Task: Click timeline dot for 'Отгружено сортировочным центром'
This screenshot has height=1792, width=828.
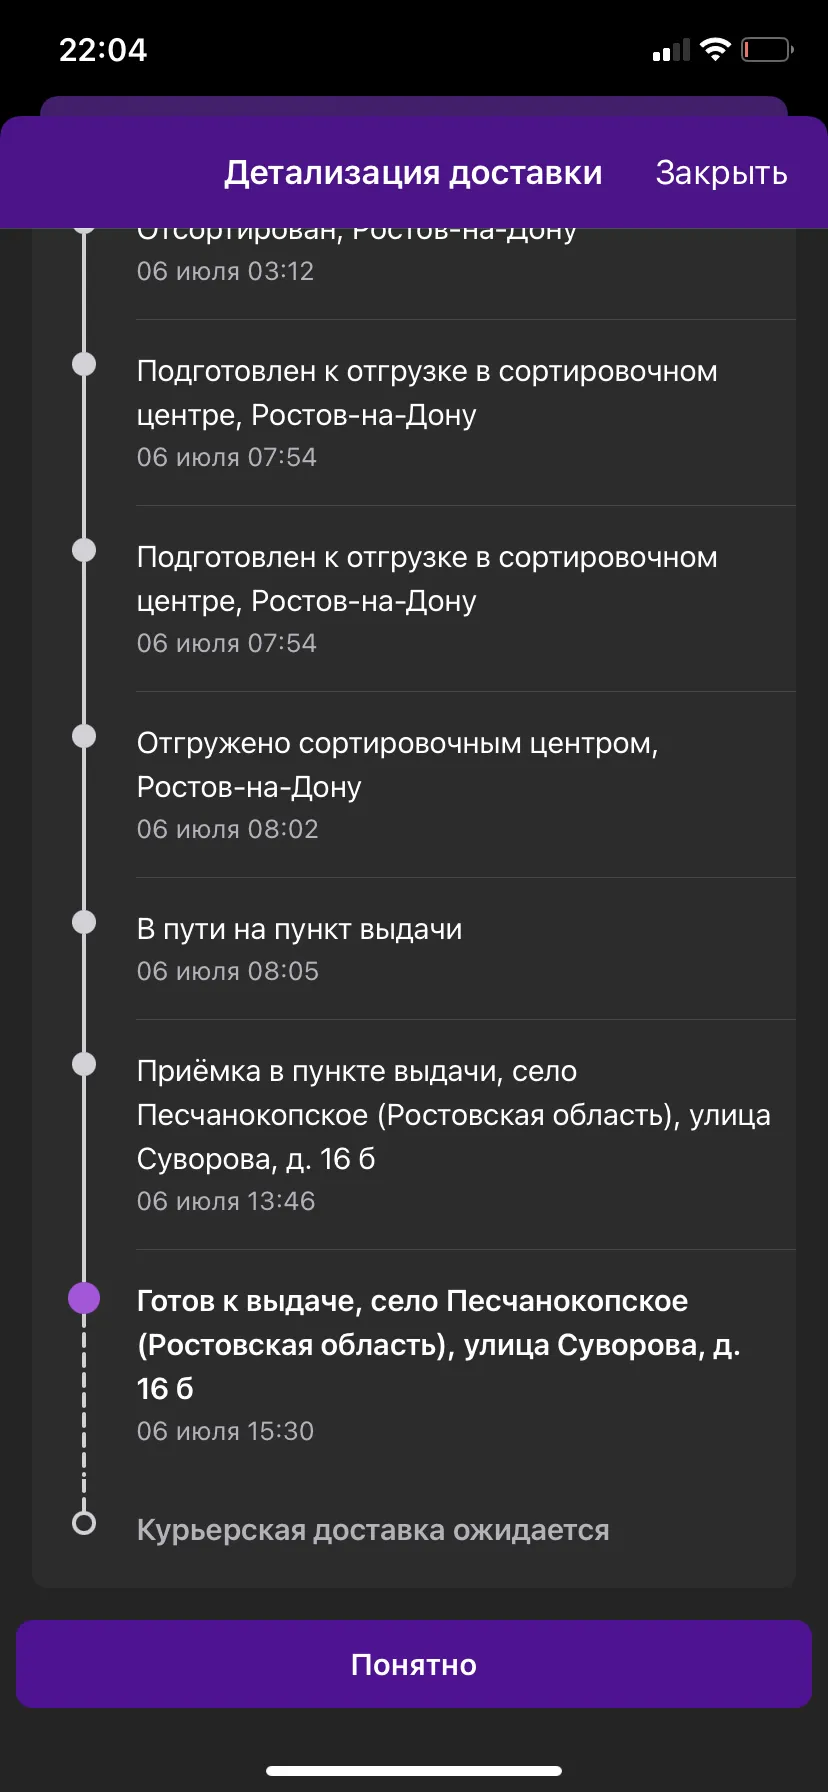Action: tap(84, 736)
